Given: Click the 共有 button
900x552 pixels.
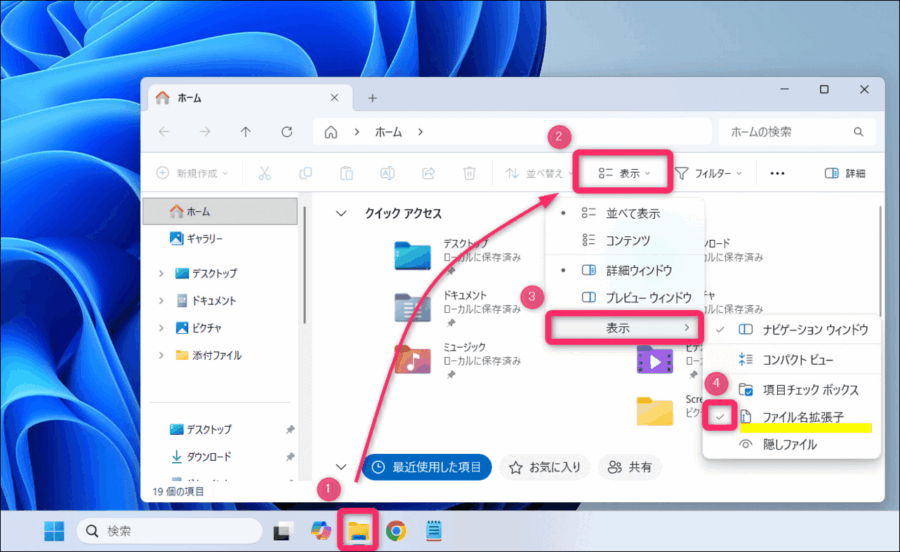Looking at the screenshot, I should 630,468.
